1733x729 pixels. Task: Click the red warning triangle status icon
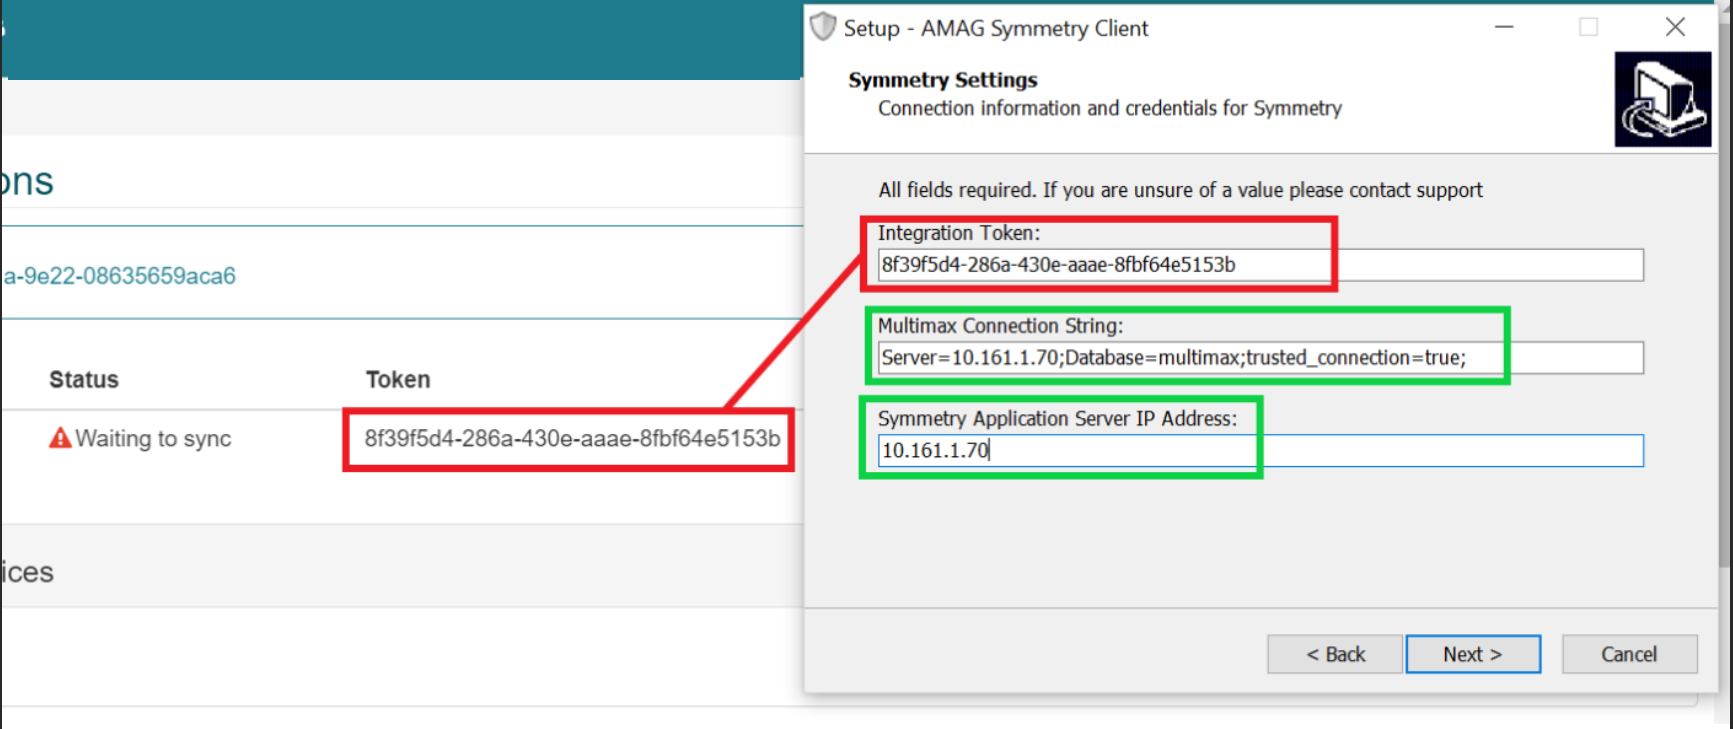click(60, 438)
